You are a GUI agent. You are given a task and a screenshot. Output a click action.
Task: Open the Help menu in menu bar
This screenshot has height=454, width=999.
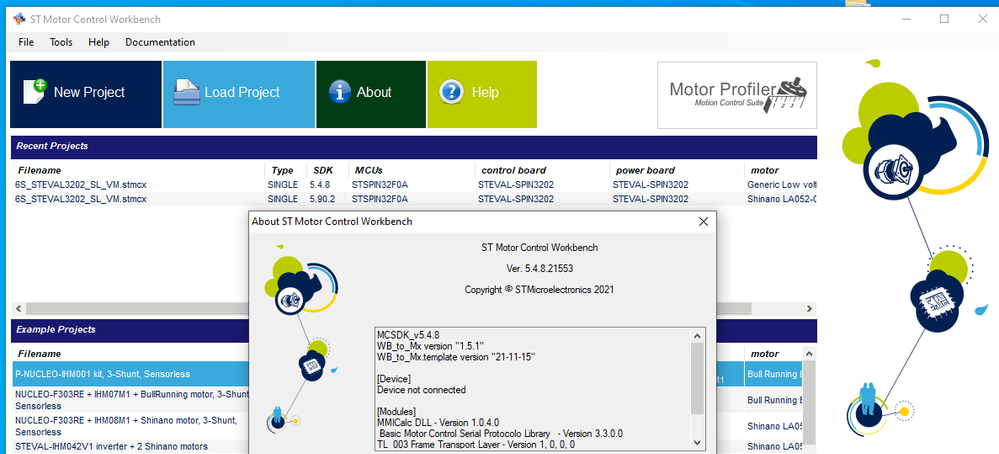(99, 42)
